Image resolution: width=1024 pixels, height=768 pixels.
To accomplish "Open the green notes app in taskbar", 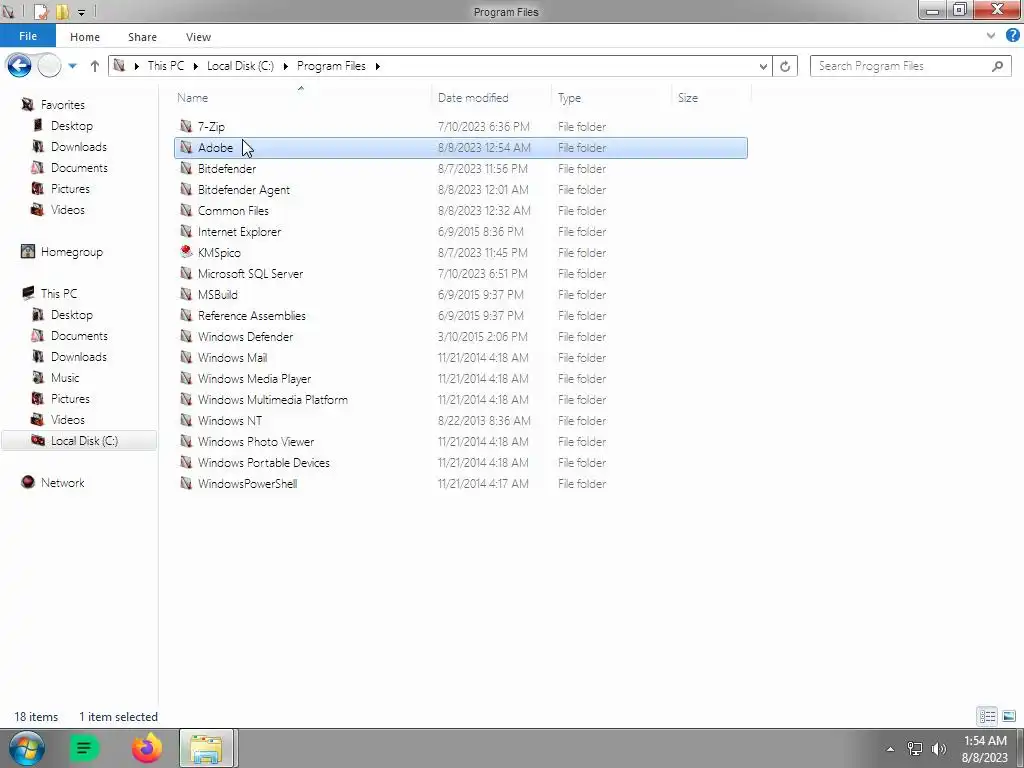I will pyautogui.click(x=84, y=748).
